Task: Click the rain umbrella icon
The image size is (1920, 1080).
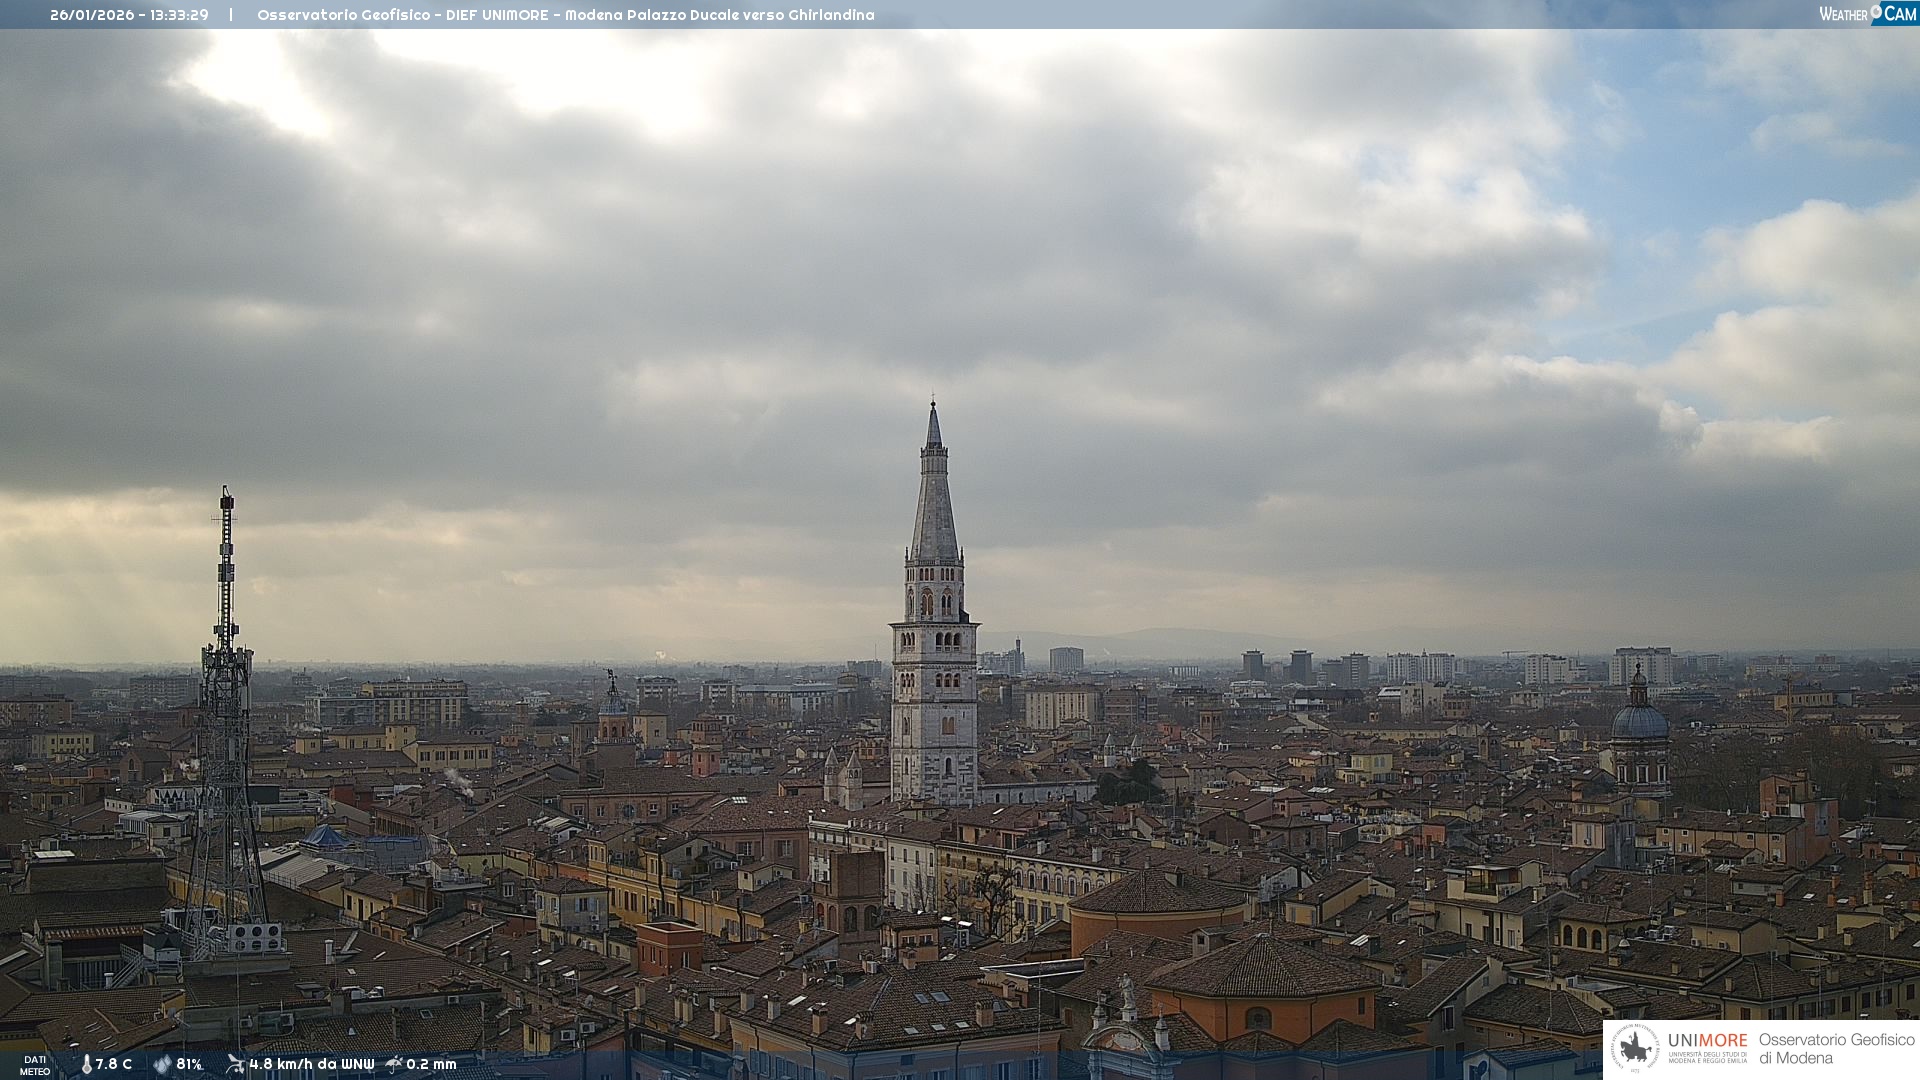Action: pos(394,1064)
